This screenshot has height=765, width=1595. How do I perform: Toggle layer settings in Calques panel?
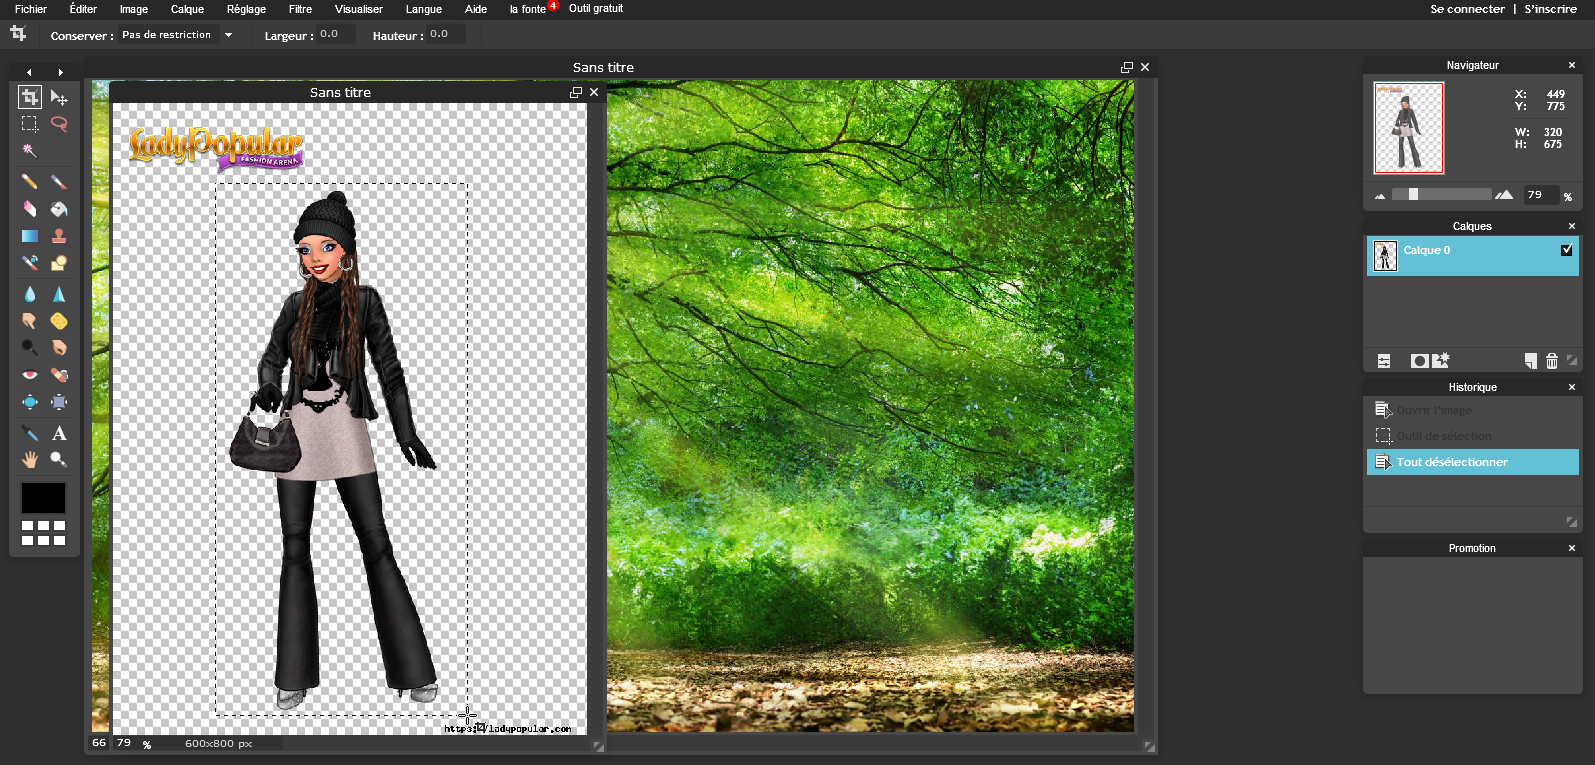tap(1384, 361)
